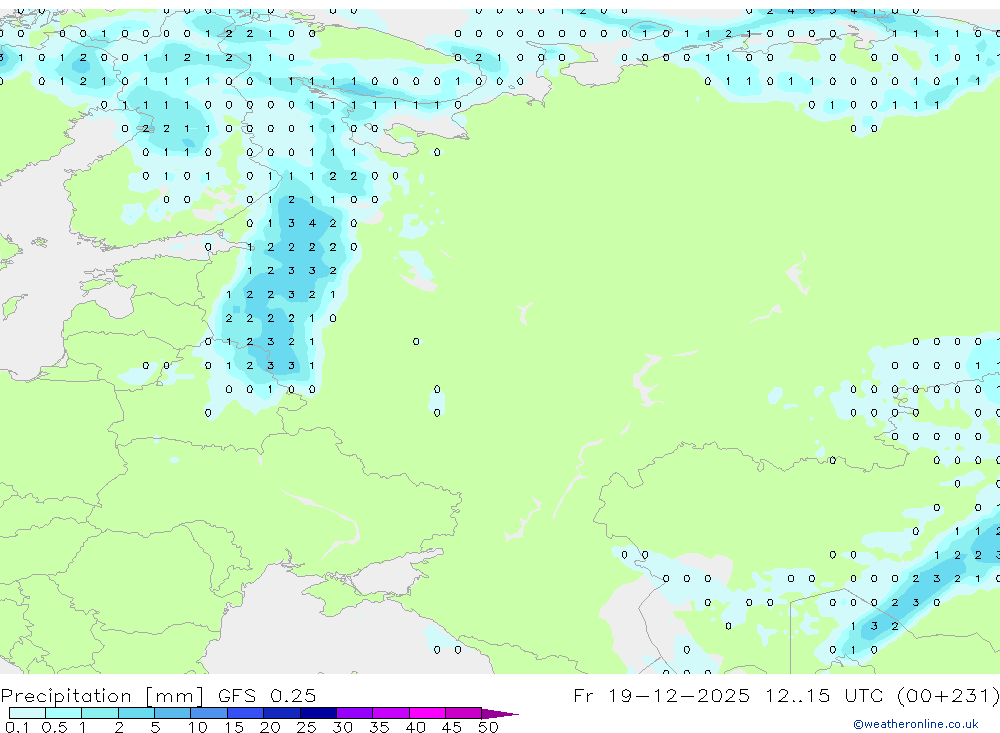Viewport: 1000px width, 733px height.
Task: Click the legend label "0.1"
Action: (x=17, y=727)
